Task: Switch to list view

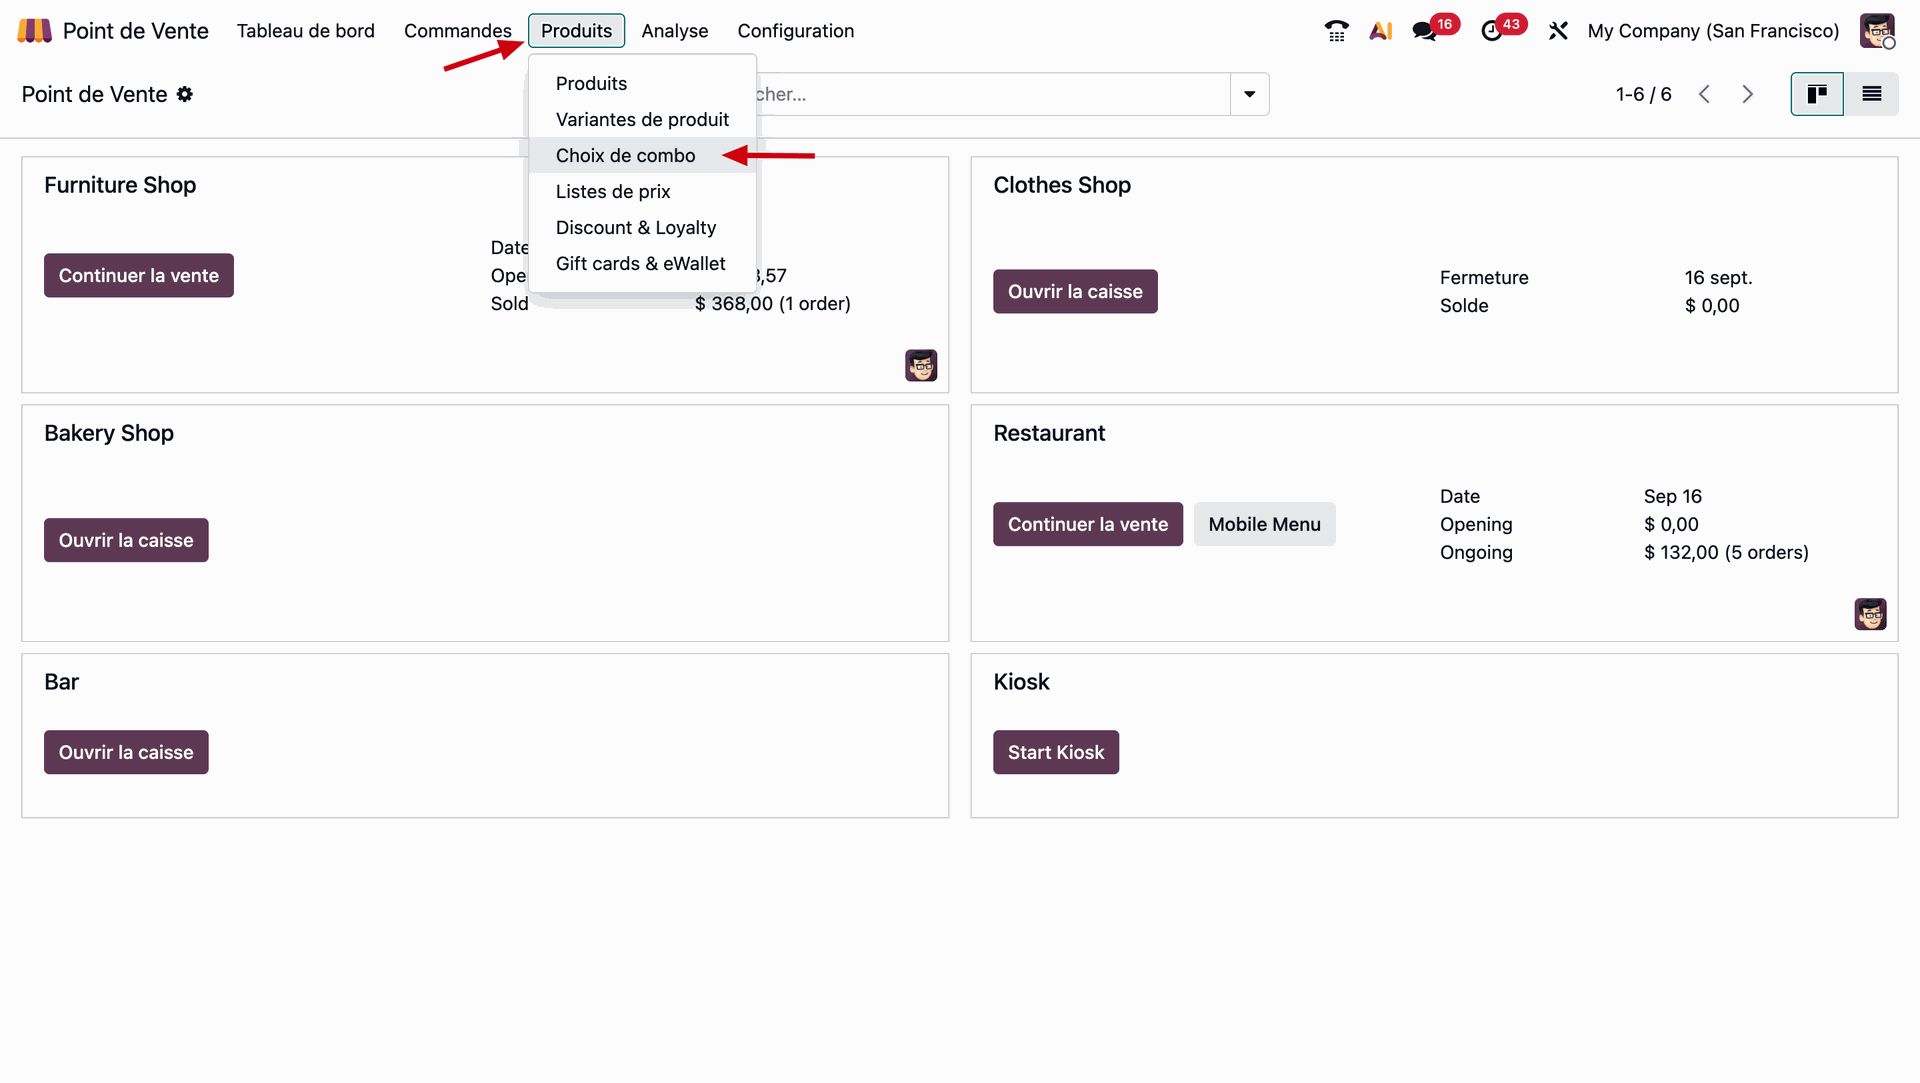Action: 1872,94
